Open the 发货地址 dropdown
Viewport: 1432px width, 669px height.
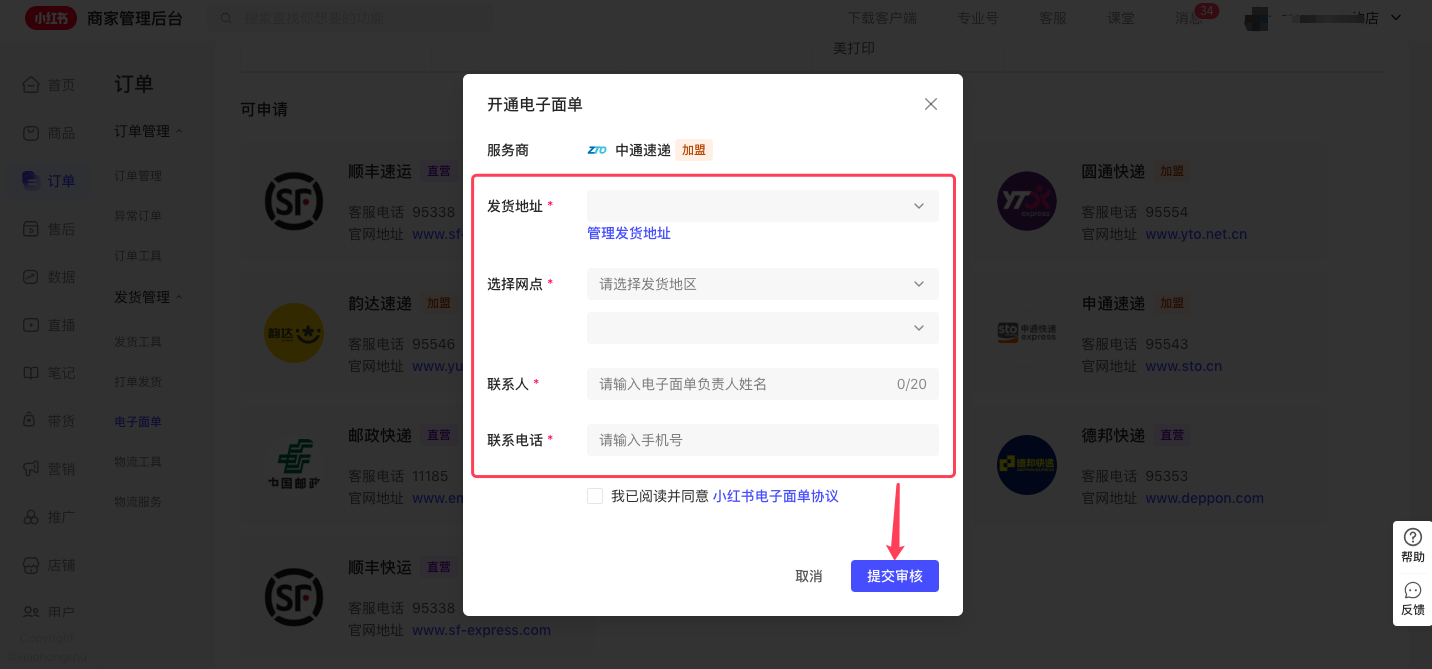[762, 206]
